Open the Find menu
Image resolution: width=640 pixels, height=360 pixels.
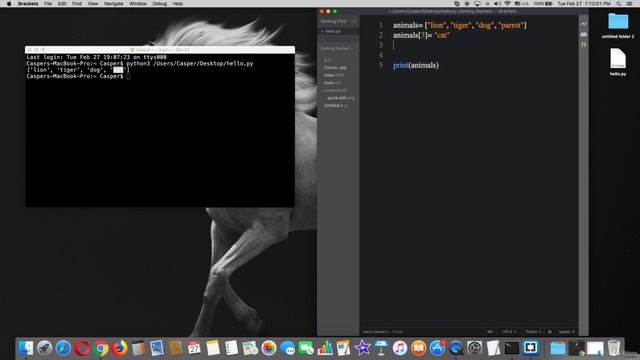tap(77, 4)
